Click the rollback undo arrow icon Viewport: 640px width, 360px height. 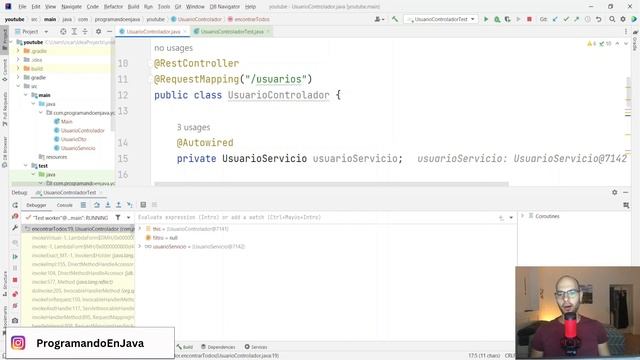pos(598,19)
